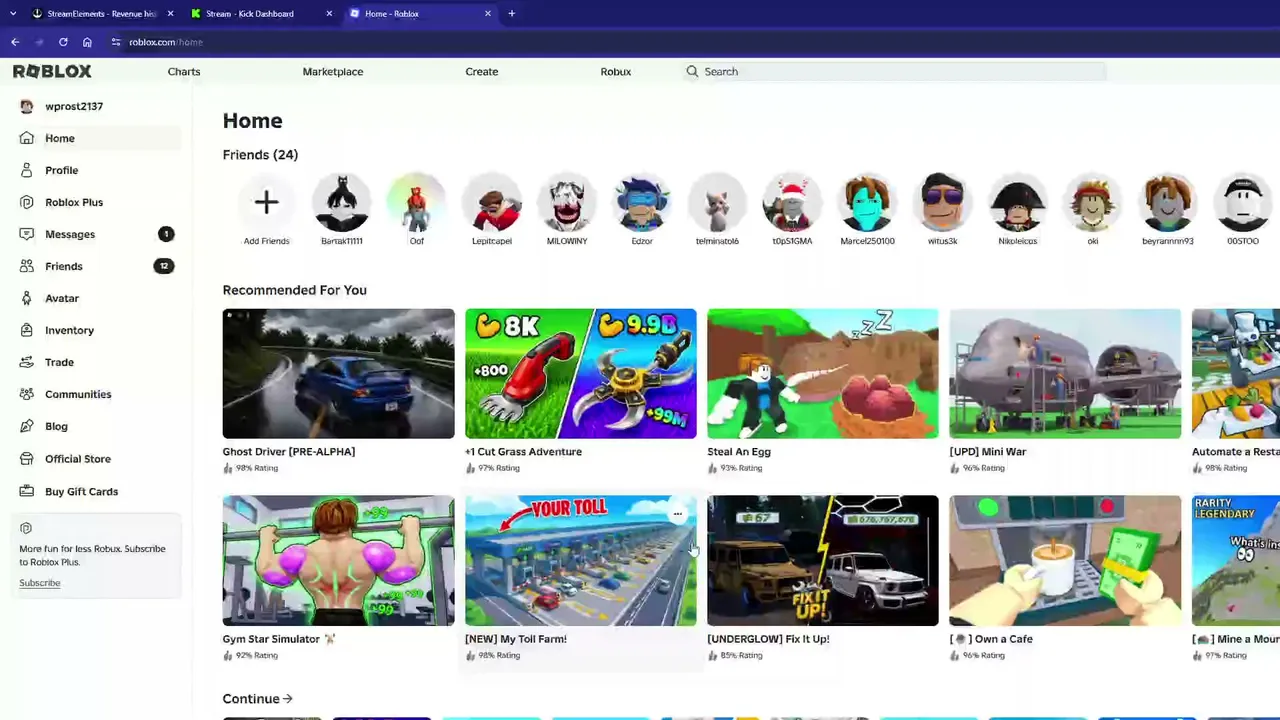Open the Continue section link
The image size is (1280, 720).
[x=257, y=699]
